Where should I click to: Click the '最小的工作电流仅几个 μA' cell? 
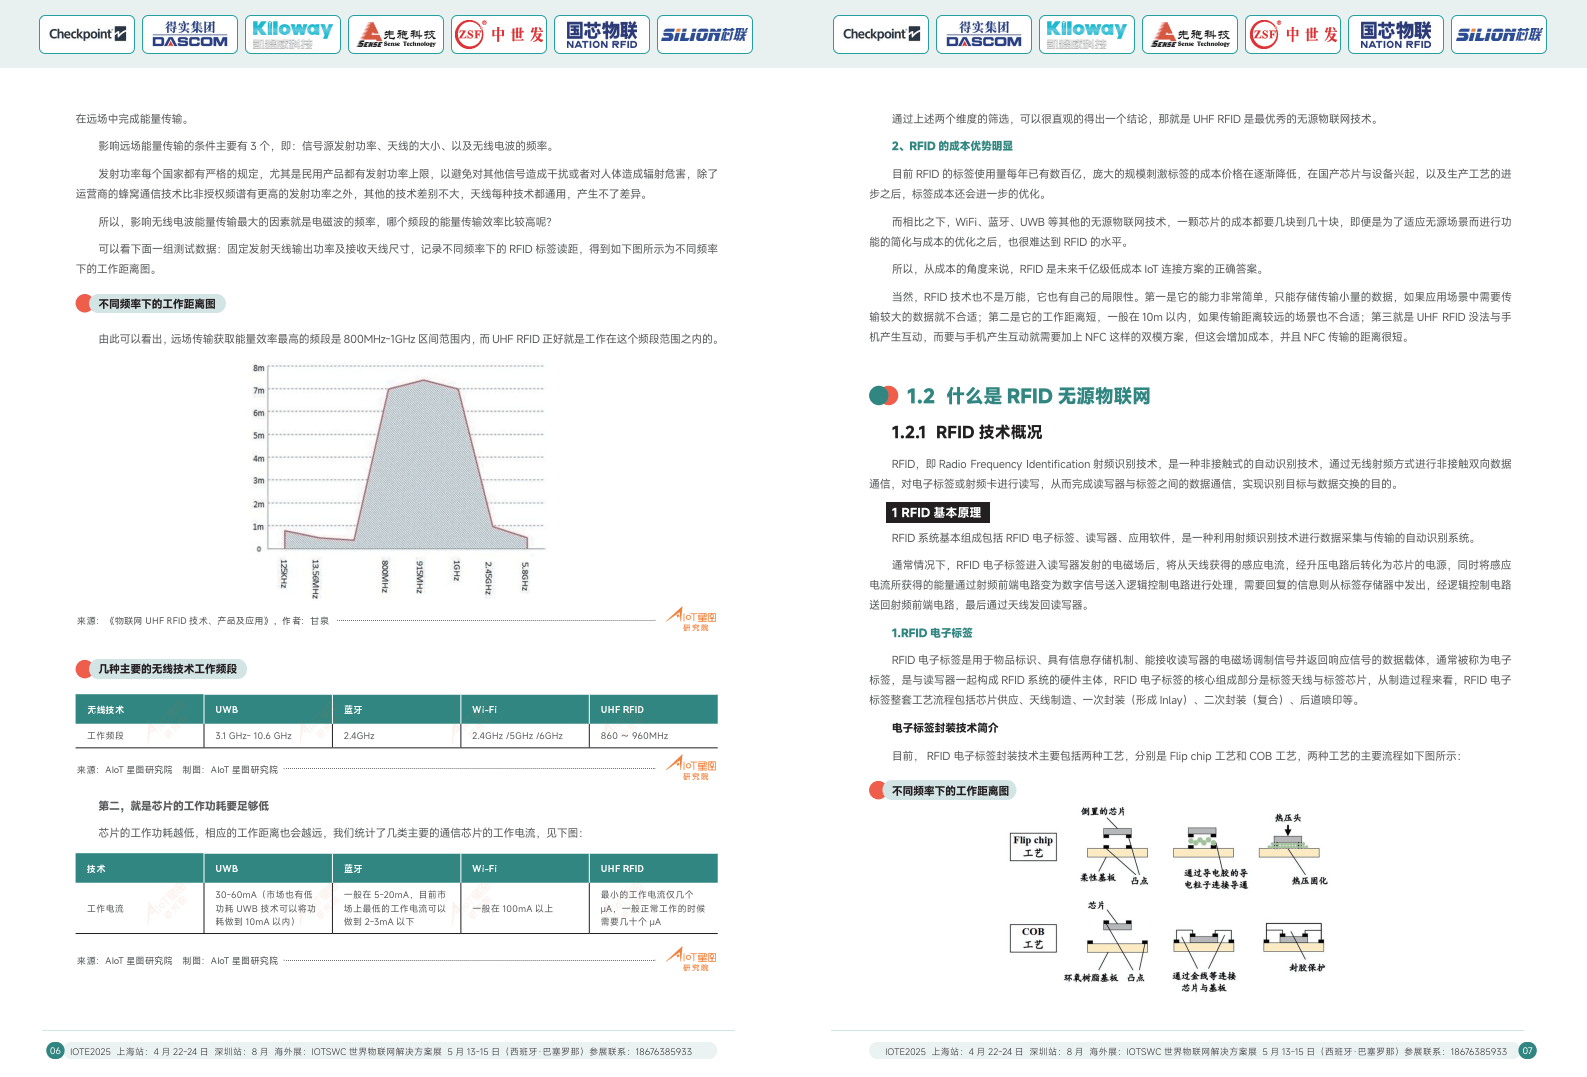pos(654,908)
